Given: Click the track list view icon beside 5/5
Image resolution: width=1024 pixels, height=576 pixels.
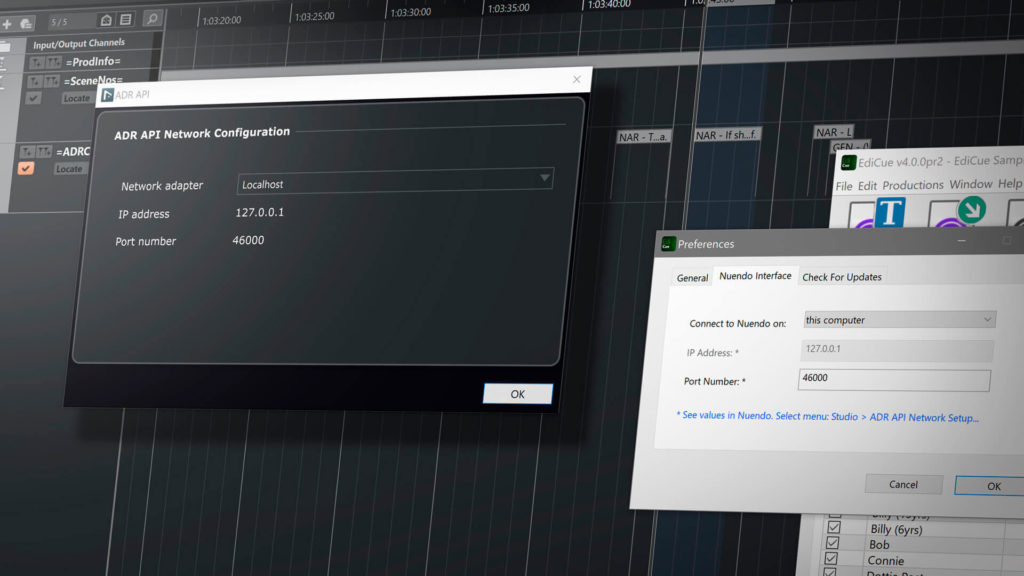Looking at the screenshot, I should pyautogui.click(x=125, y=20).
